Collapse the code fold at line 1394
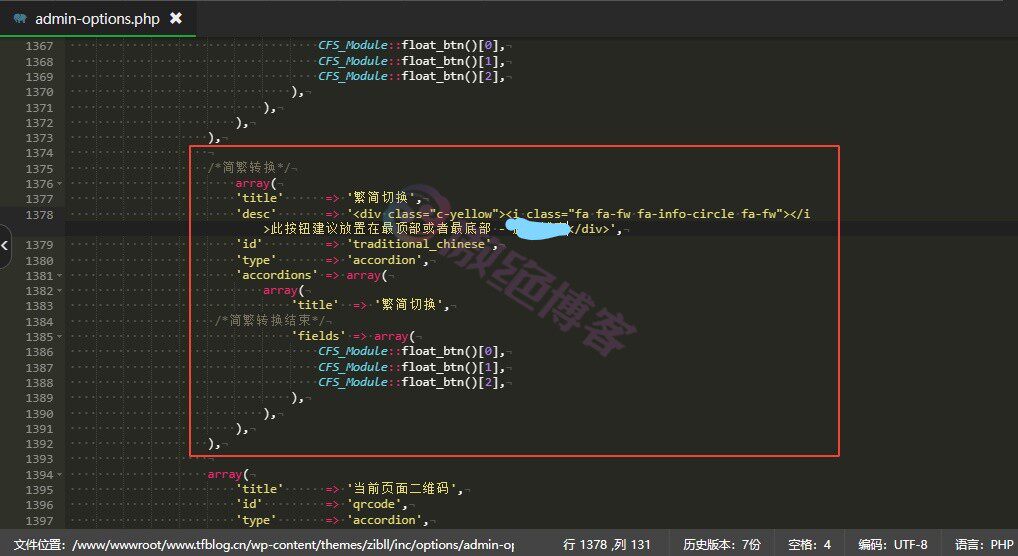Image resolution: width=1018 pixels, height=556 pixels. (x=60, y=475)
